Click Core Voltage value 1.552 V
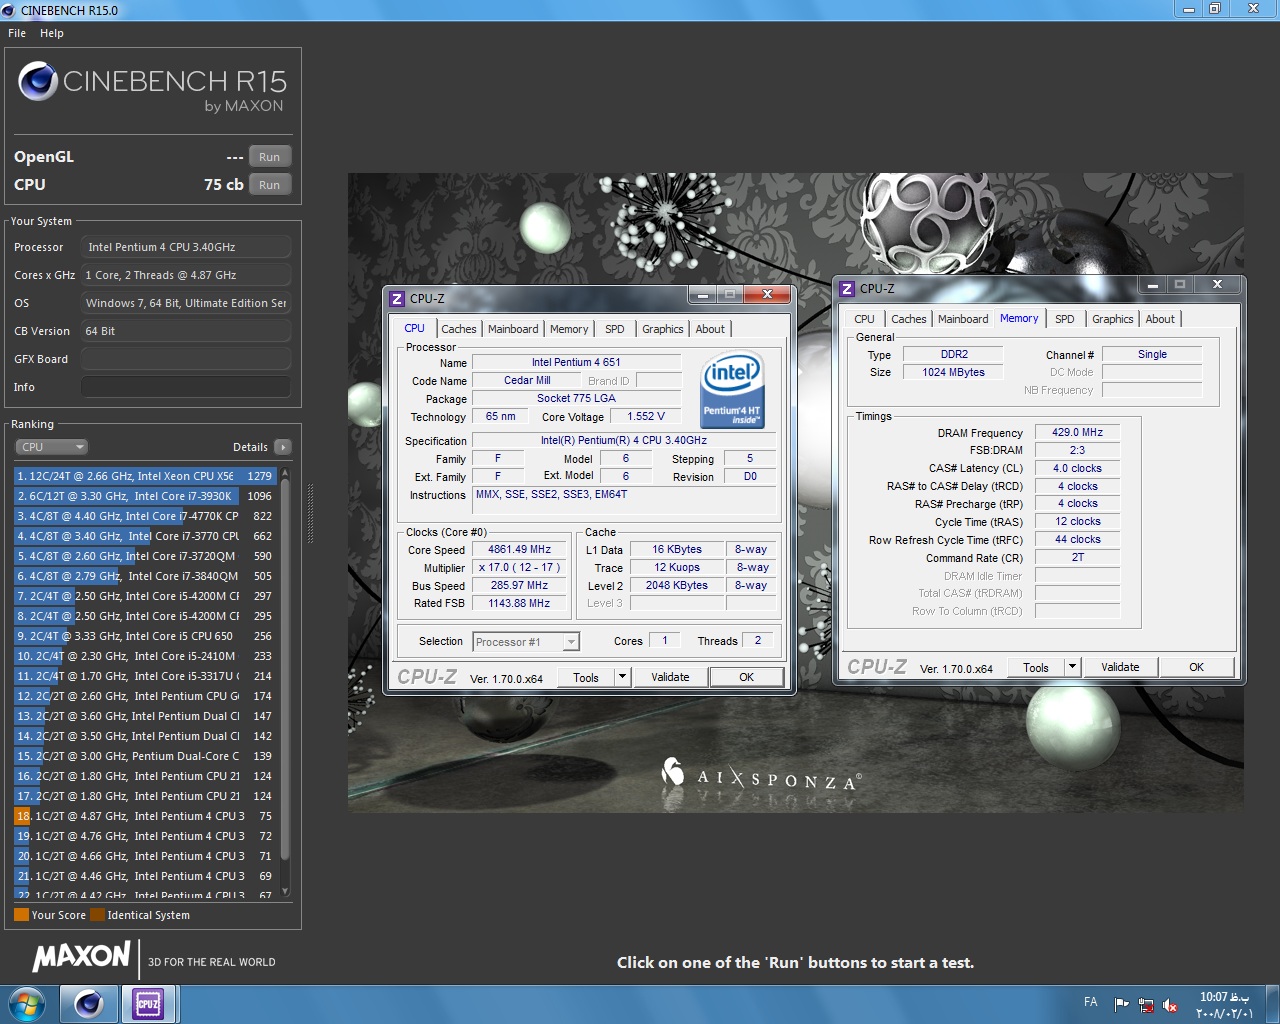Screen dimensions: 1280x1024 (x=646, y=416)
